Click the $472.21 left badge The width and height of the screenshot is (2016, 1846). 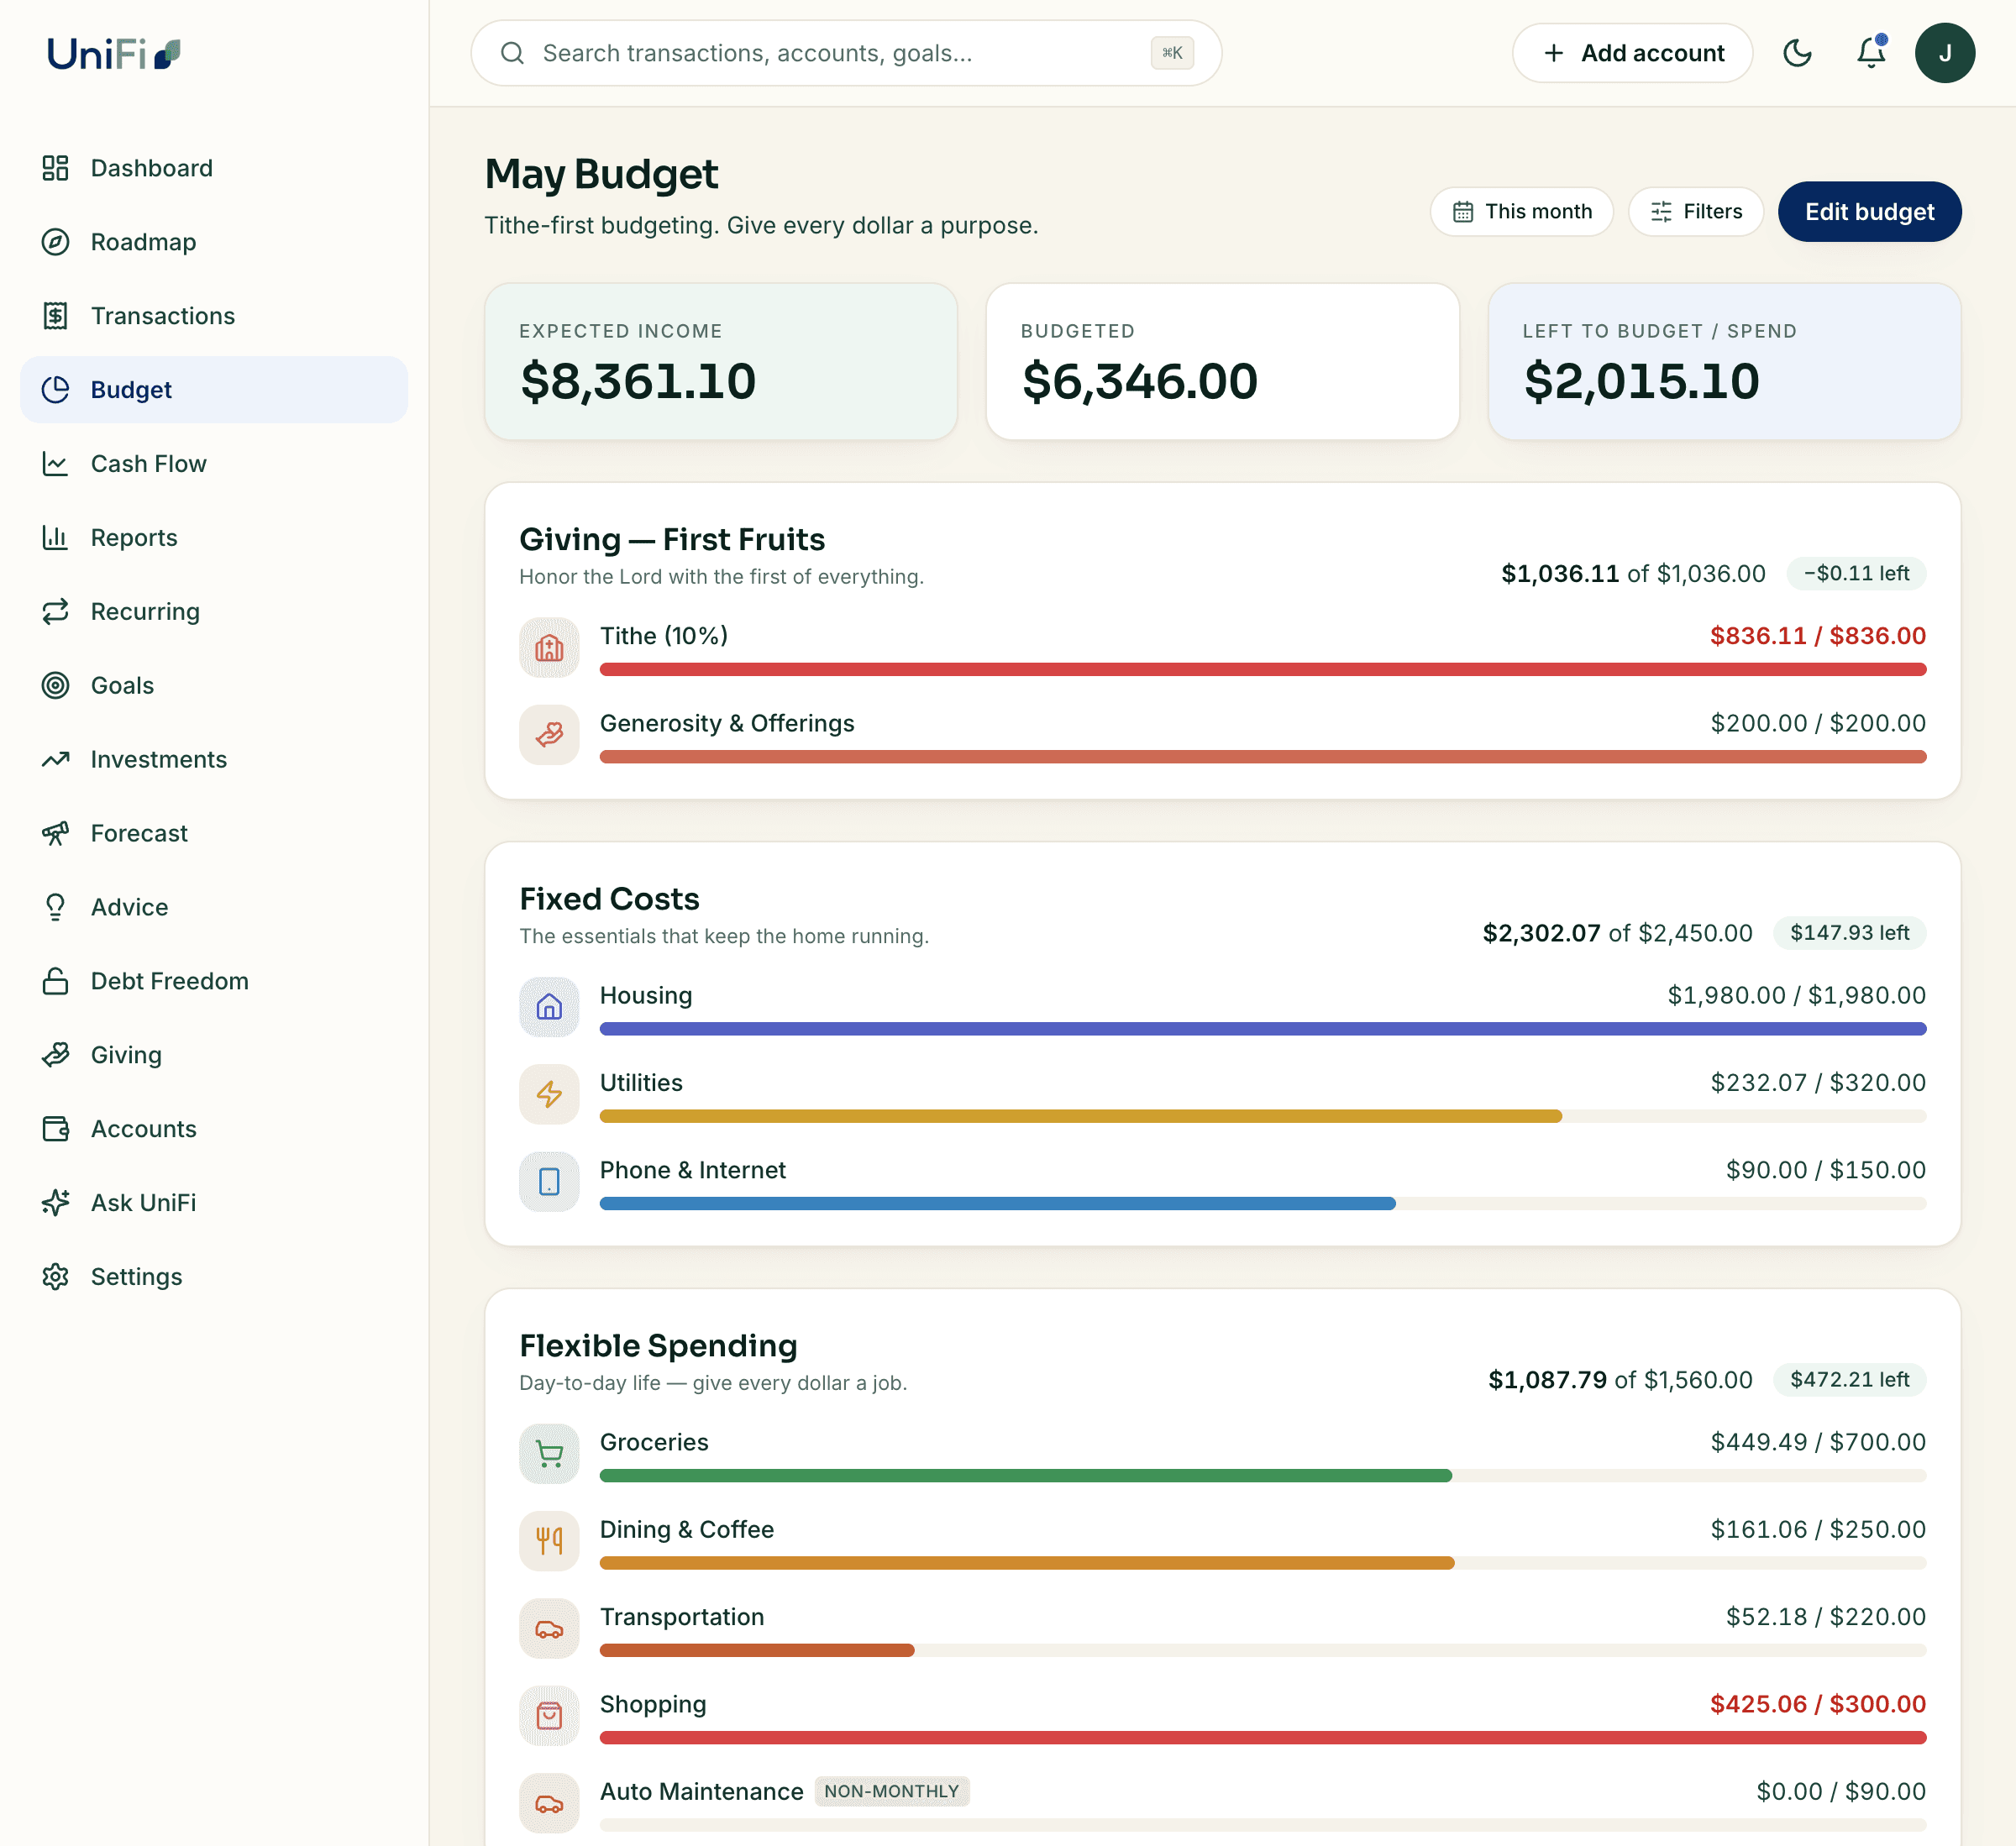tap(1849, 1380)
